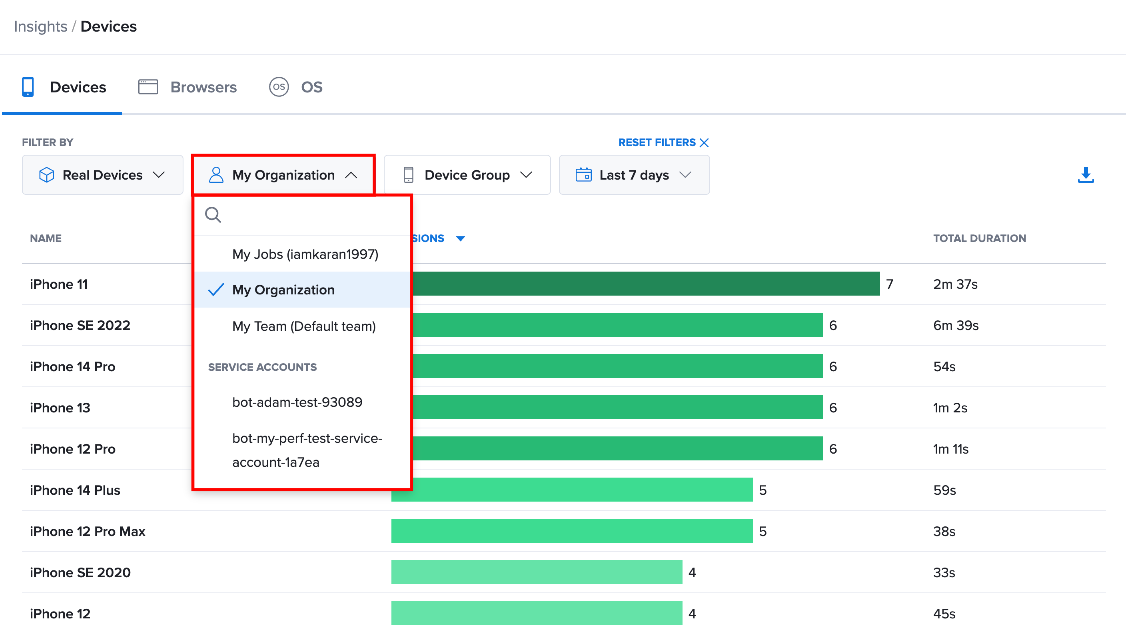Click the user icon in My Organization filter
This screenshot has width=1126, height=633.
(215, 175)
